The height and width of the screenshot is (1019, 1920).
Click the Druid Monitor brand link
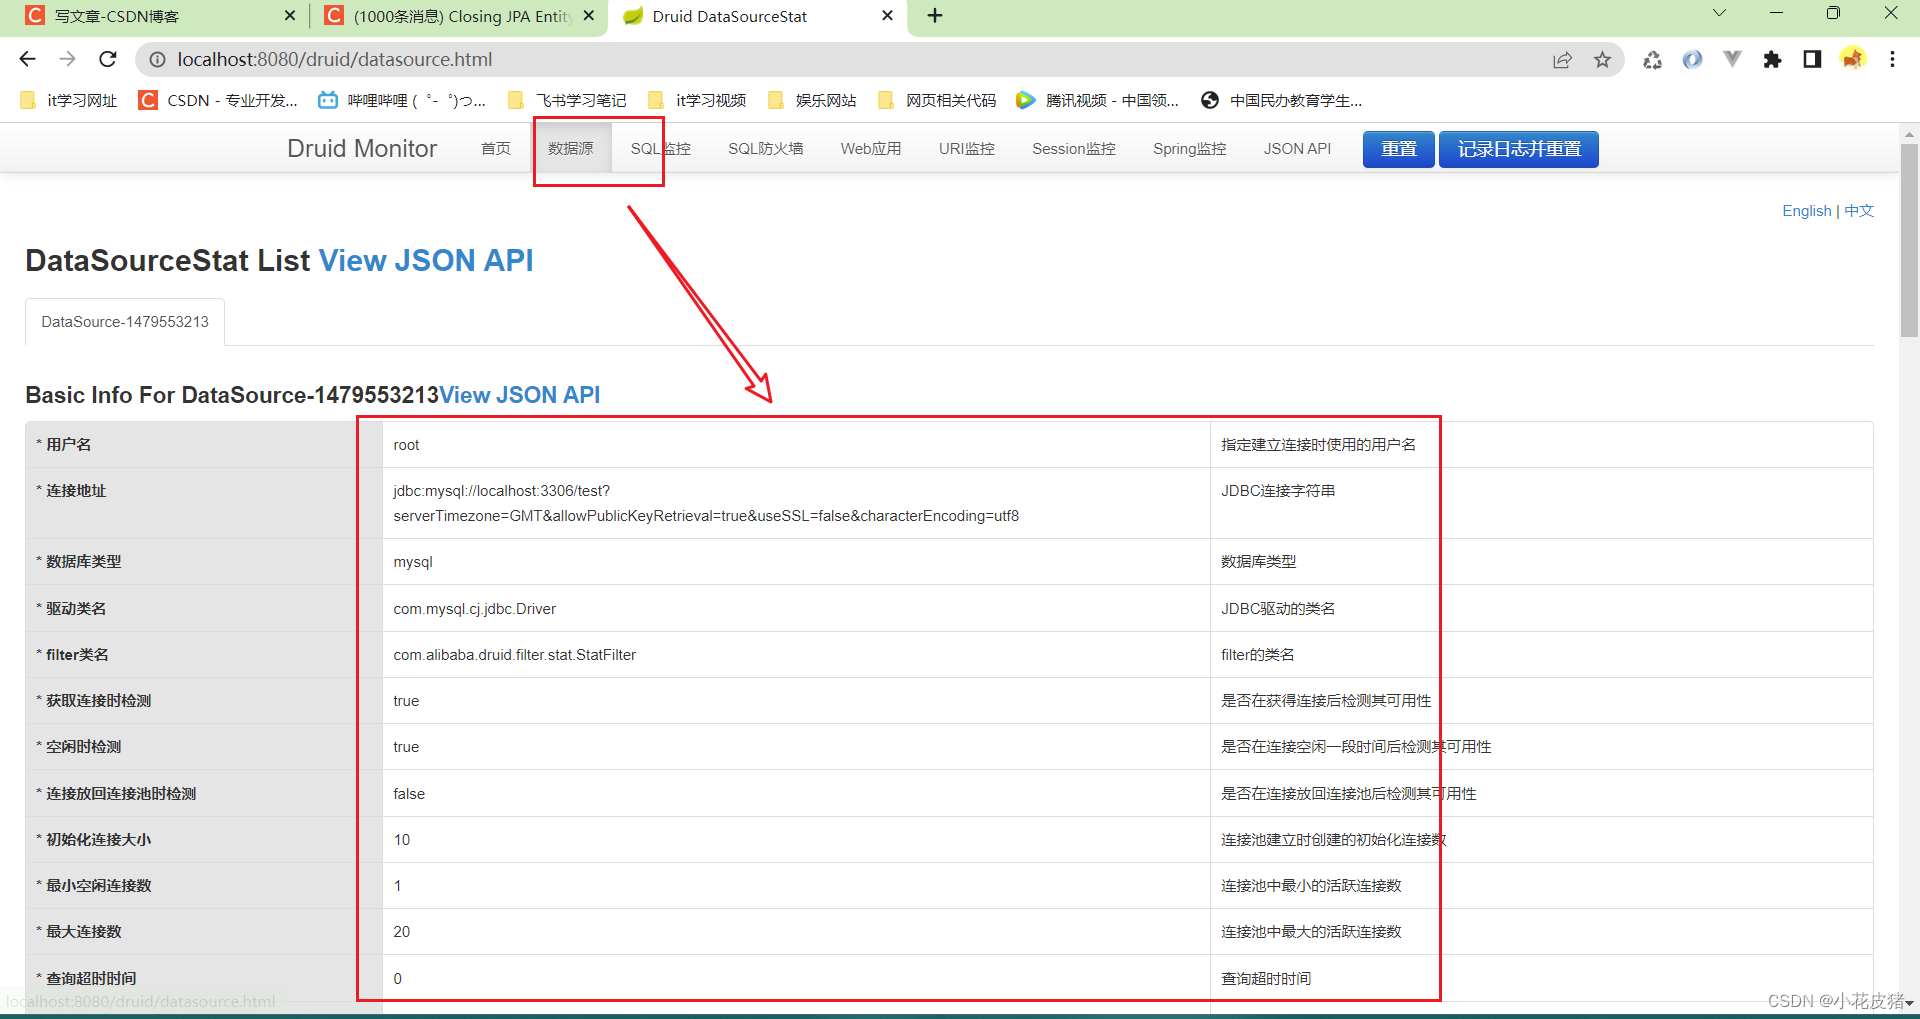coord(362,148)
